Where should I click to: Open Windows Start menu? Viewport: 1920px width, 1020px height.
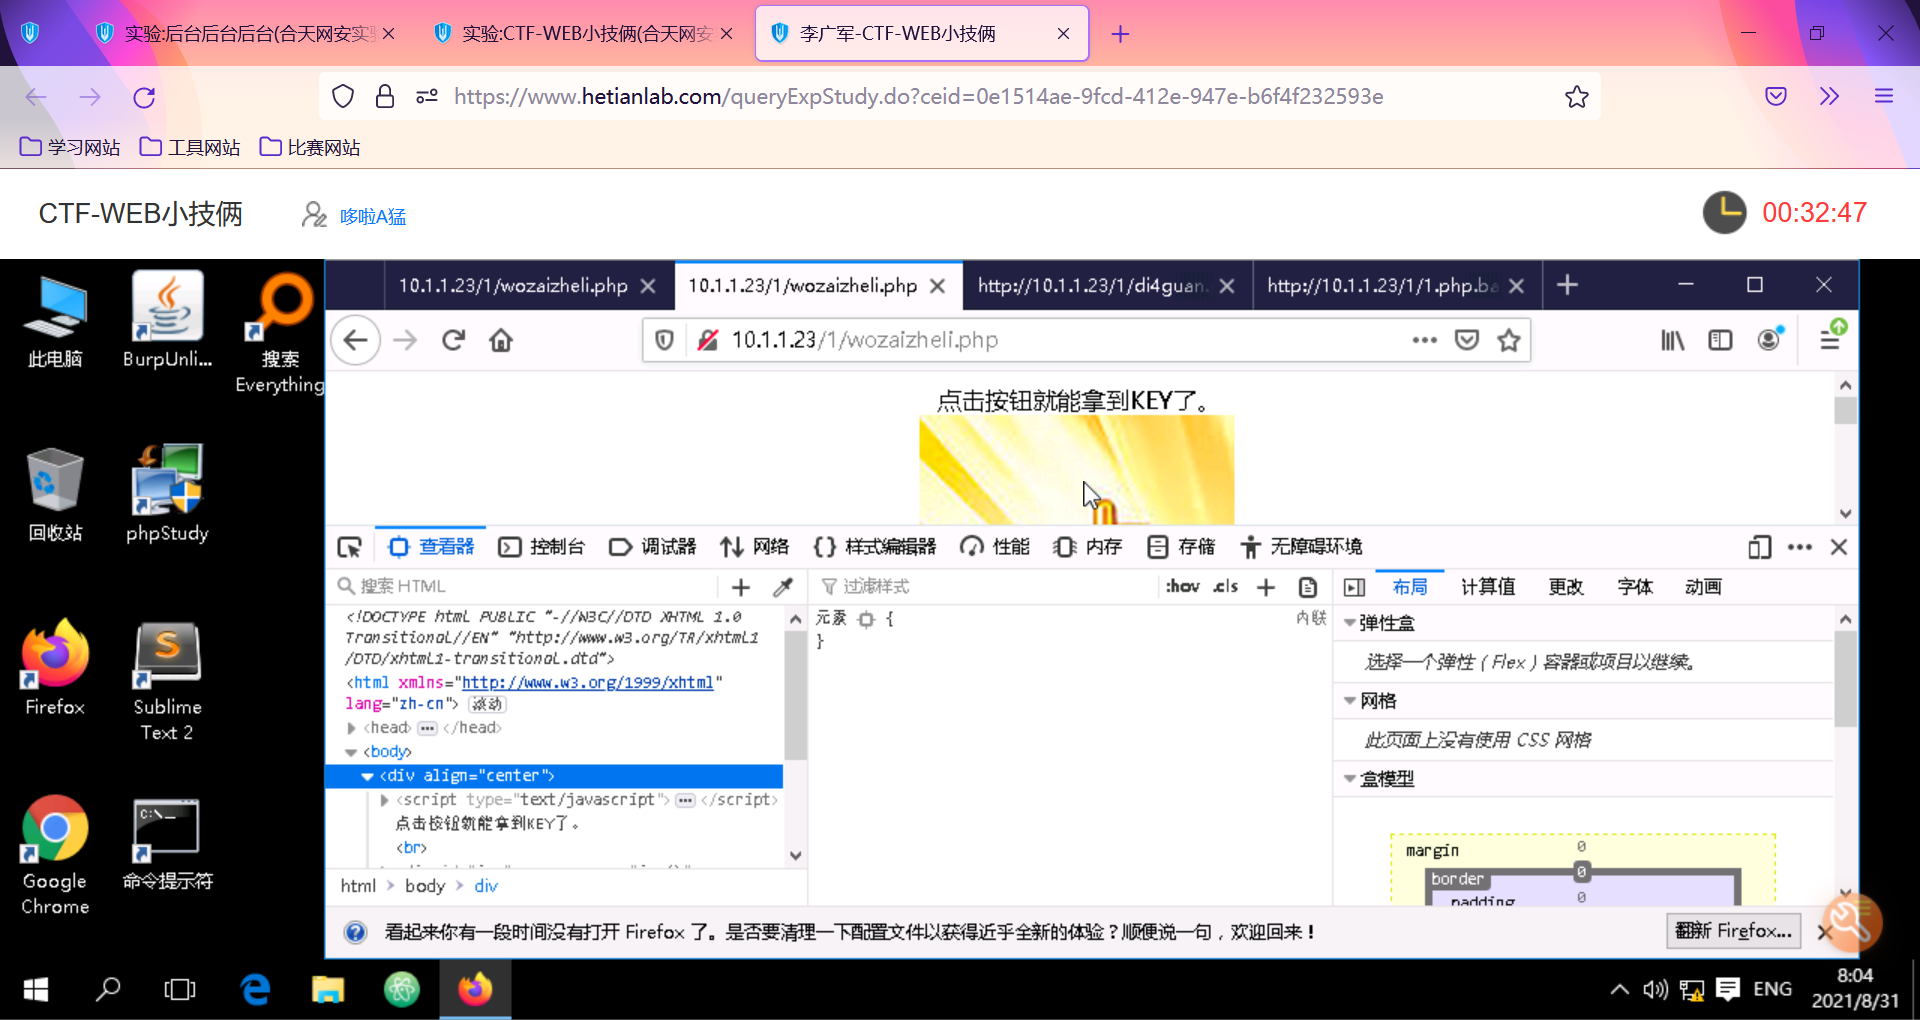(36, 990)
